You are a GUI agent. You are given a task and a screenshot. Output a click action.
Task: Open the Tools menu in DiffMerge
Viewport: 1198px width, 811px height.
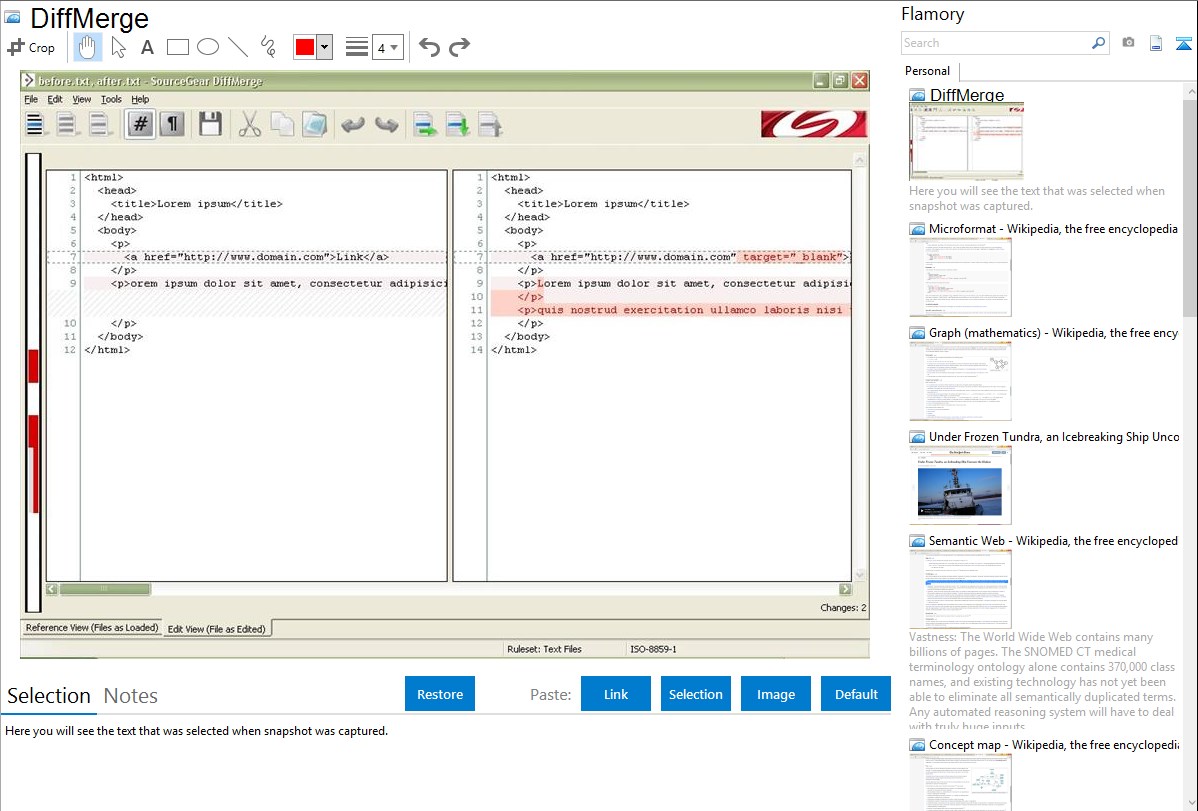111,99
